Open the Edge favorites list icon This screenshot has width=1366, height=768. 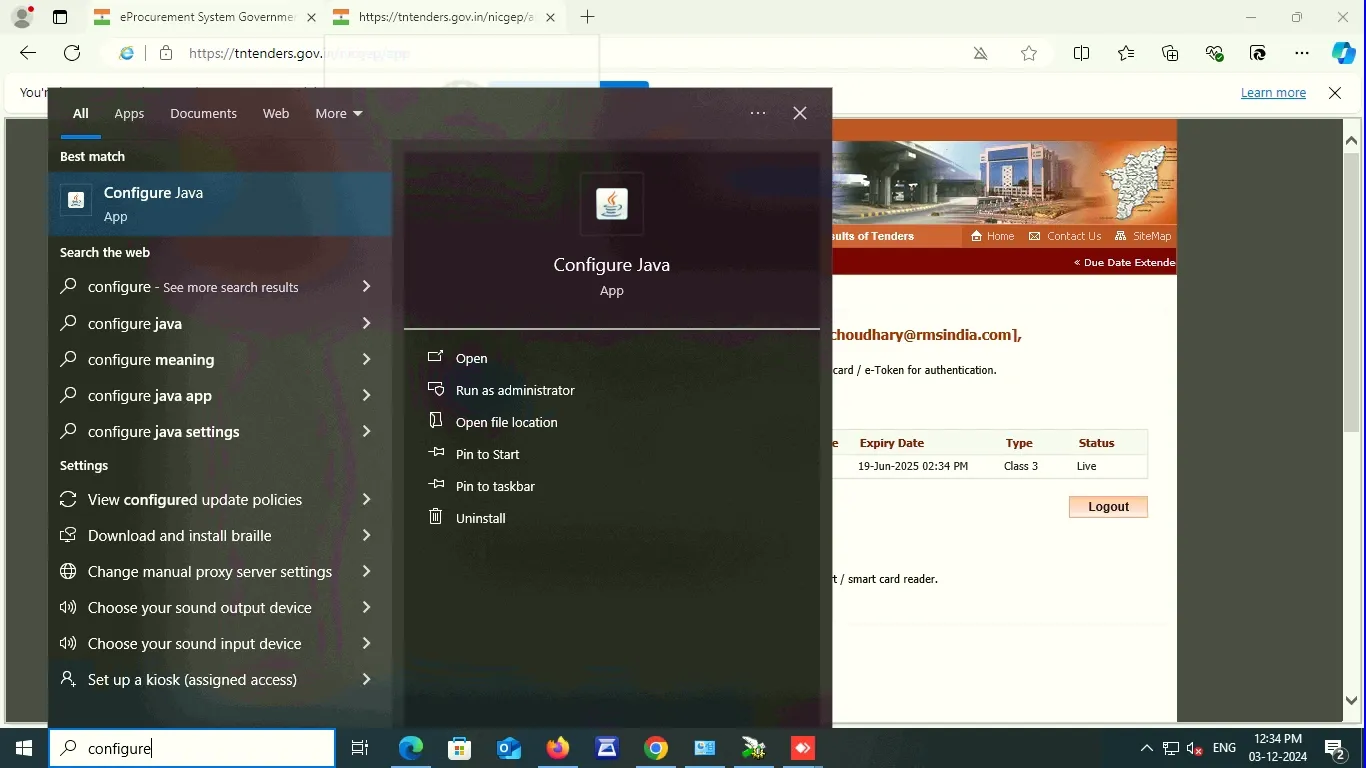[1126, 53]
